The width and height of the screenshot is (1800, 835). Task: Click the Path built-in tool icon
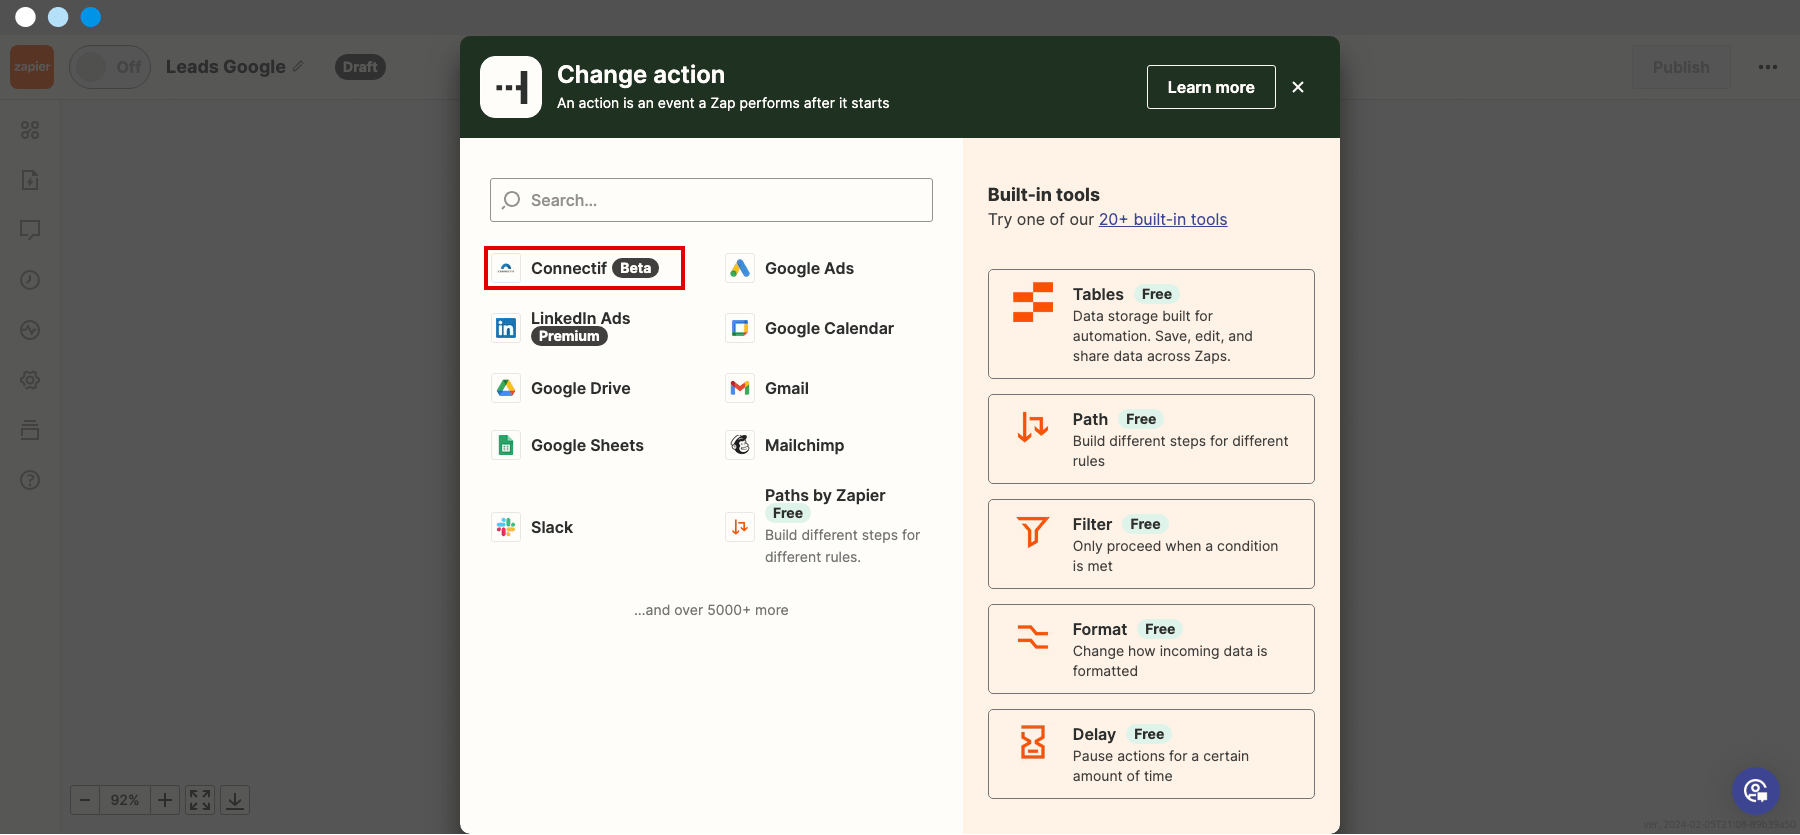pos(1033,427)
